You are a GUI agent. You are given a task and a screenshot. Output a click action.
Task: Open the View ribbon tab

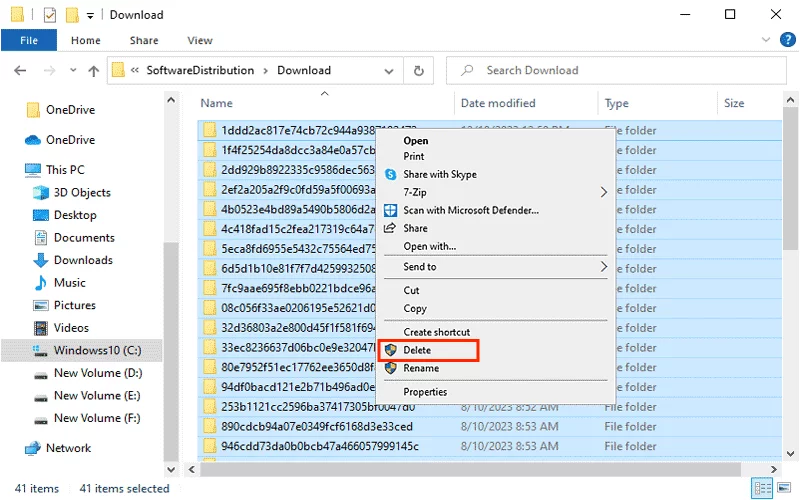tap(199, 40)
